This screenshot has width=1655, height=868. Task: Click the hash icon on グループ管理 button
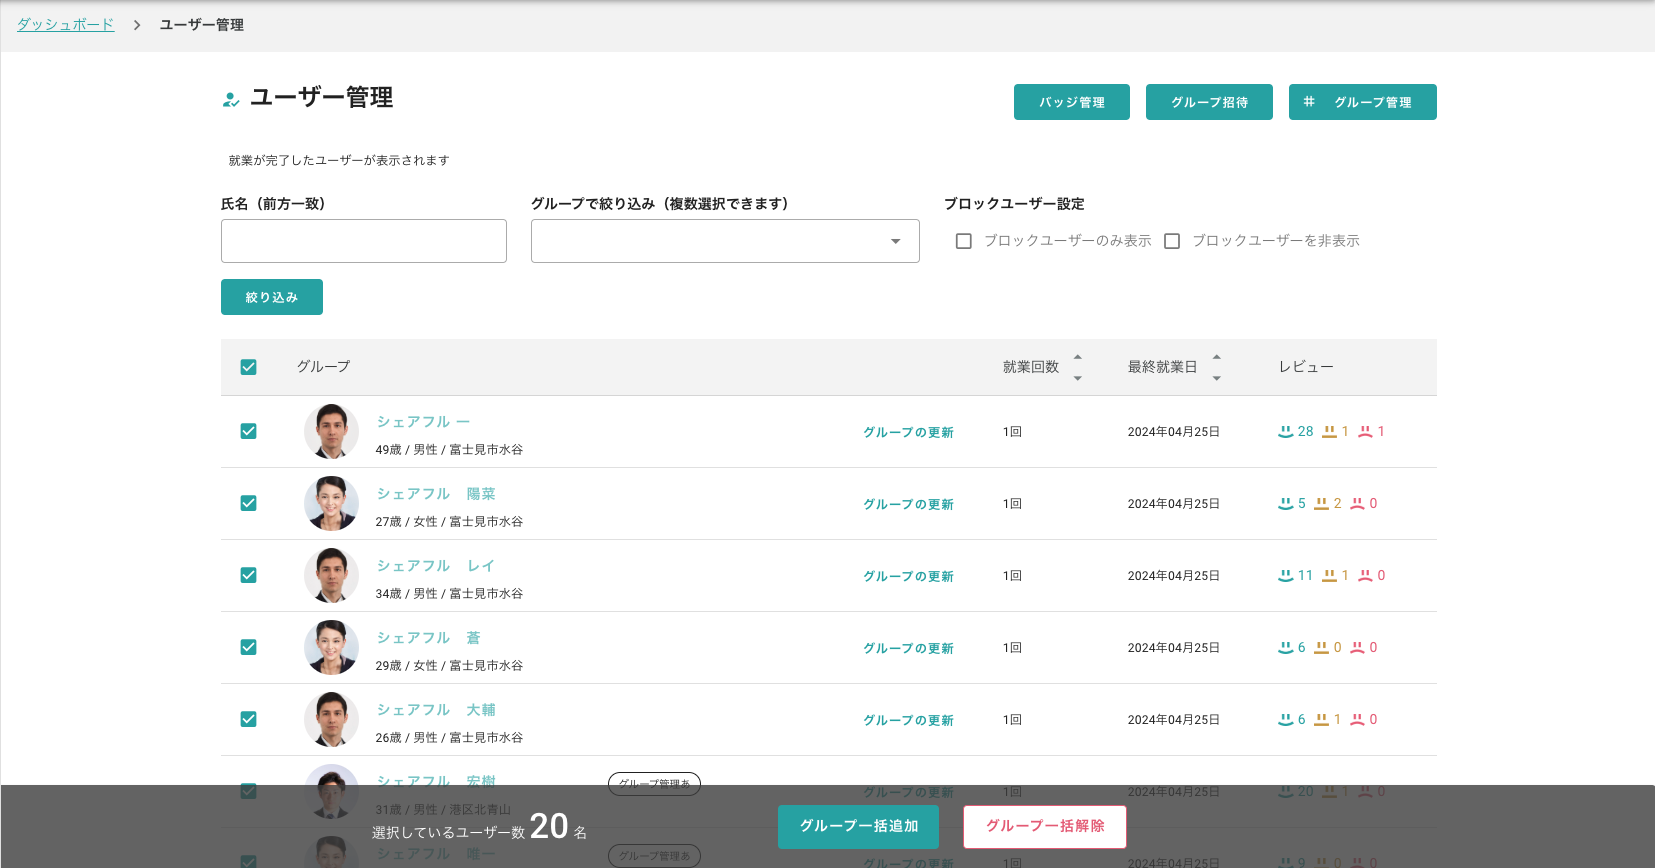[1309, 102]
